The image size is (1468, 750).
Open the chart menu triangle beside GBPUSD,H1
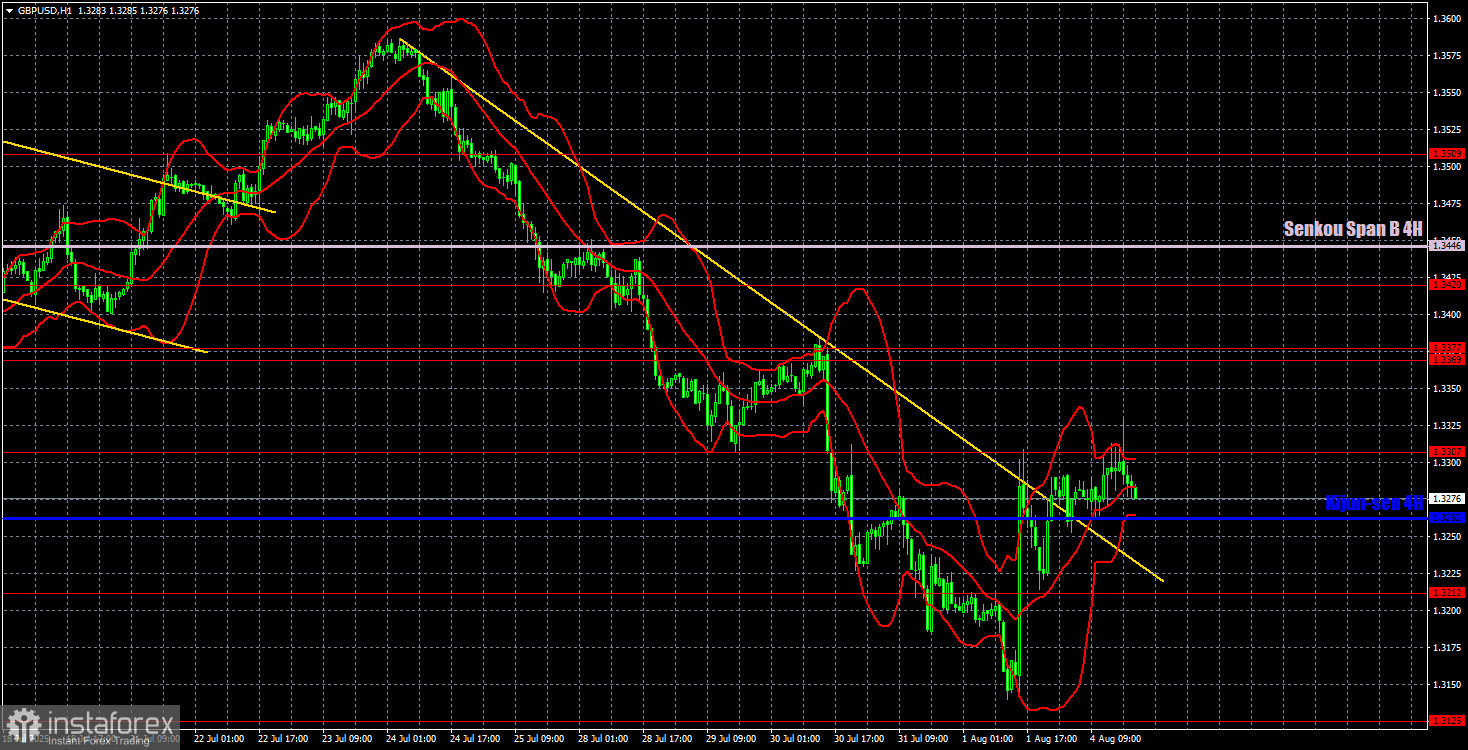[10, 11]
